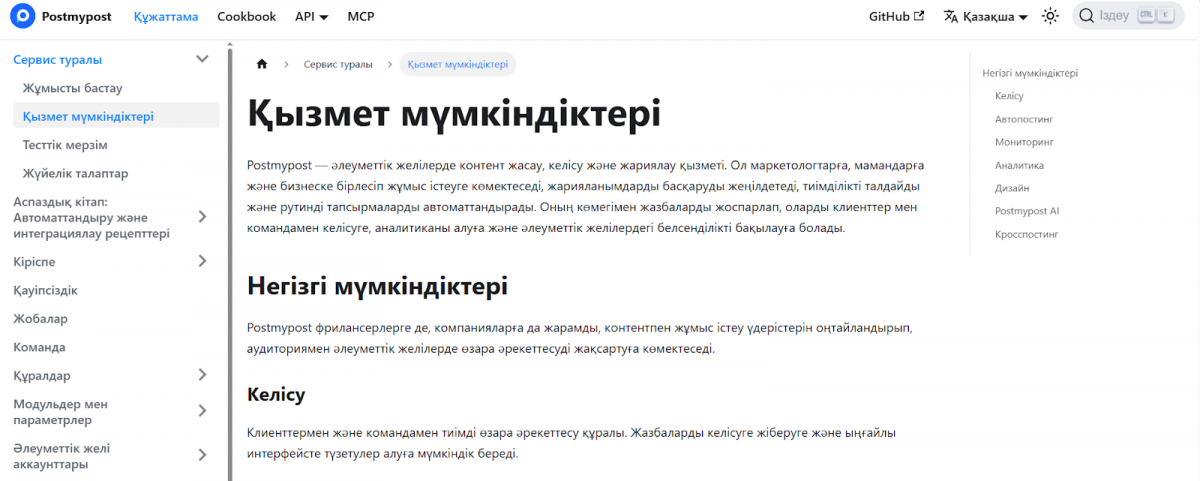Expand Модульдер мен параметрлер chevron

[202, 411]
